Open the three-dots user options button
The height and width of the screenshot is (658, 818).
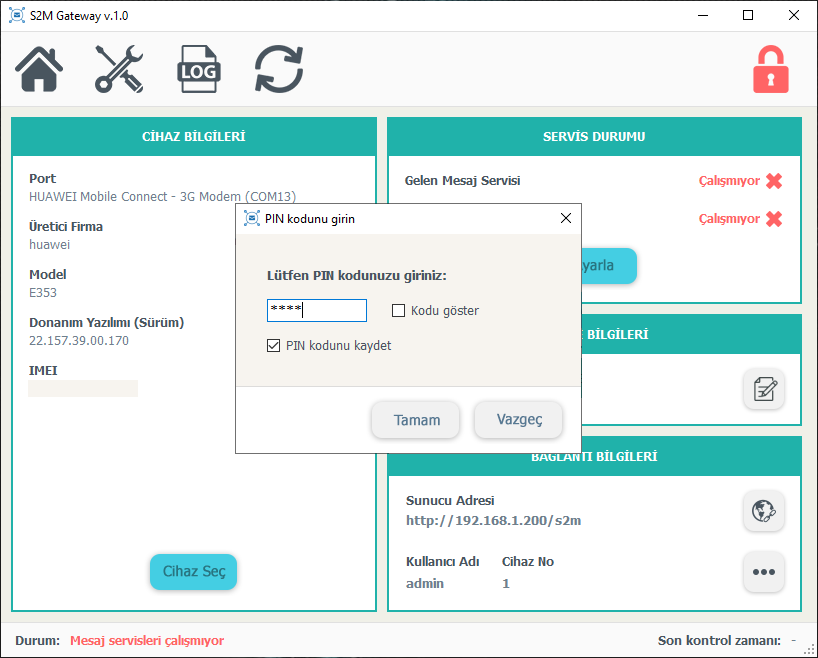763,572
